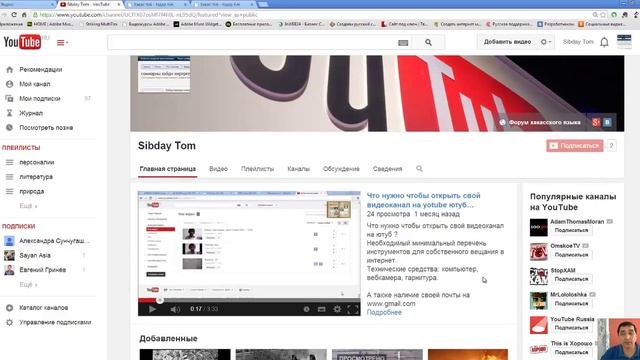Click the browser address bar
This screenshot has width=640, height=360.
(310, 15)
